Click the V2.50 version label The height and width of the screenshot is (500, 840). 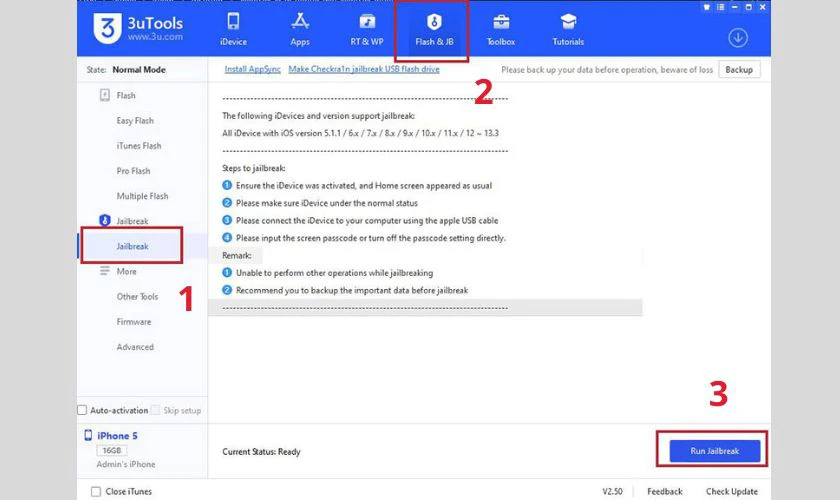(612, 491)
